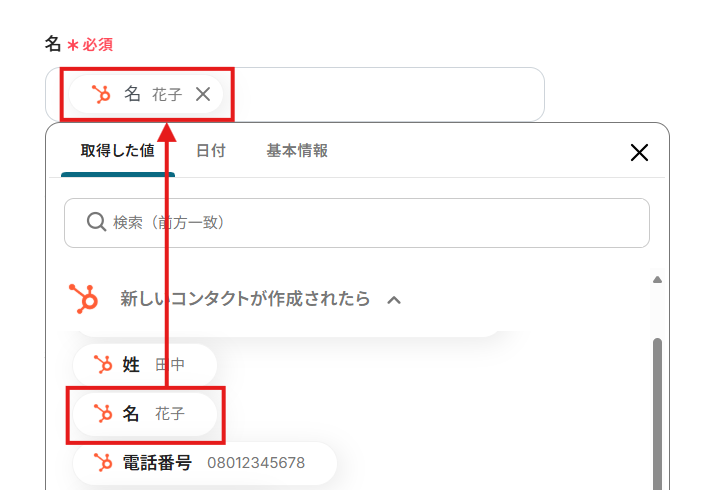The height and width of the screenshot is (490, 722).
Task: Remove the 名 花子 chip from the field
Action: click(203, 94)
